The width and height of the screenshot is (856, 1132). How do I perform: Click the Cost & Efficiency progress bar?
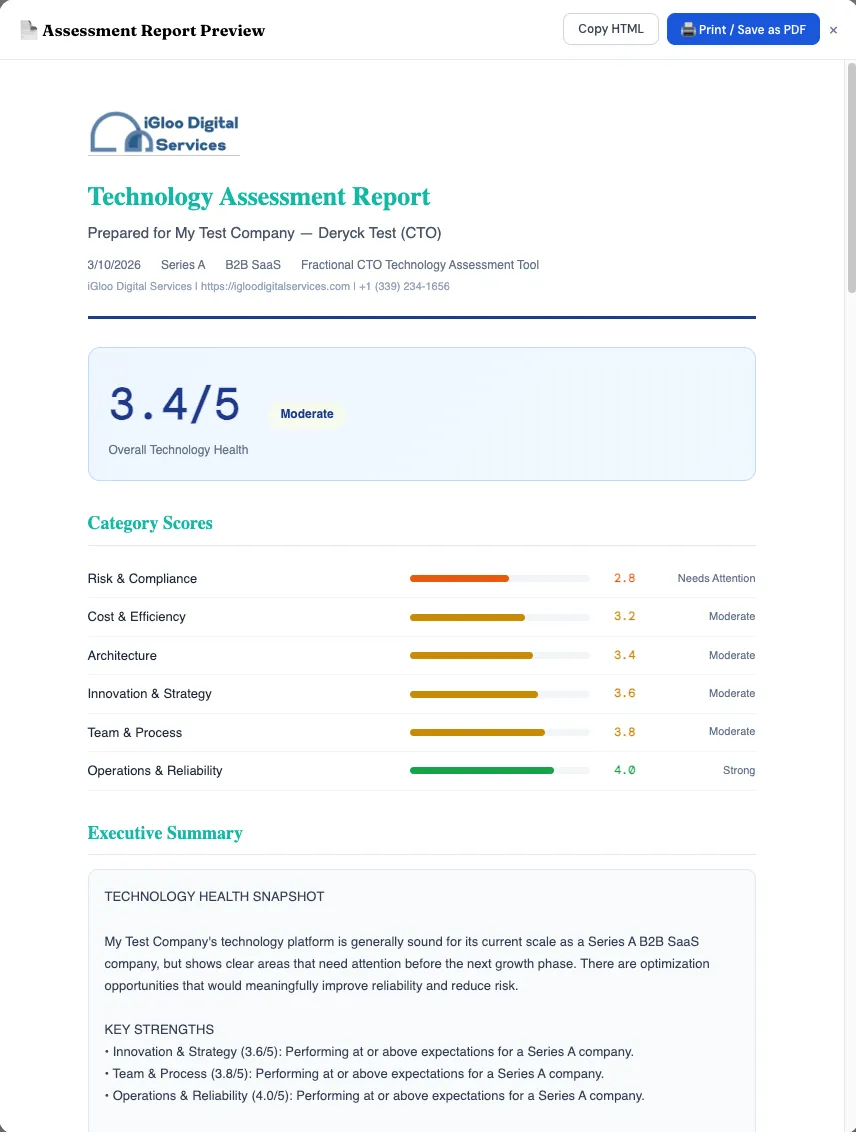click(x=499, y=617)
